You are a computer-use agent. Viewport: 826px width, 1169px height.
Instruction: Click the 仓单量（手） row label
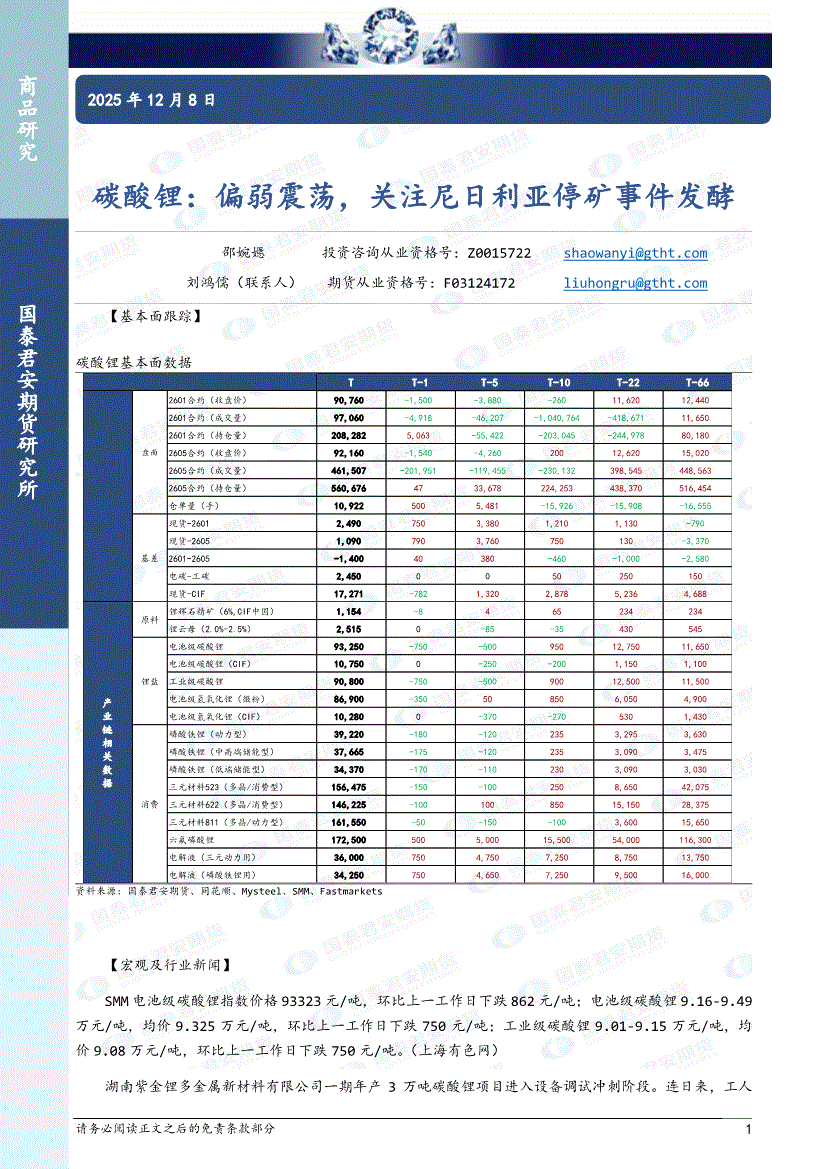click(x=194, y=506)
